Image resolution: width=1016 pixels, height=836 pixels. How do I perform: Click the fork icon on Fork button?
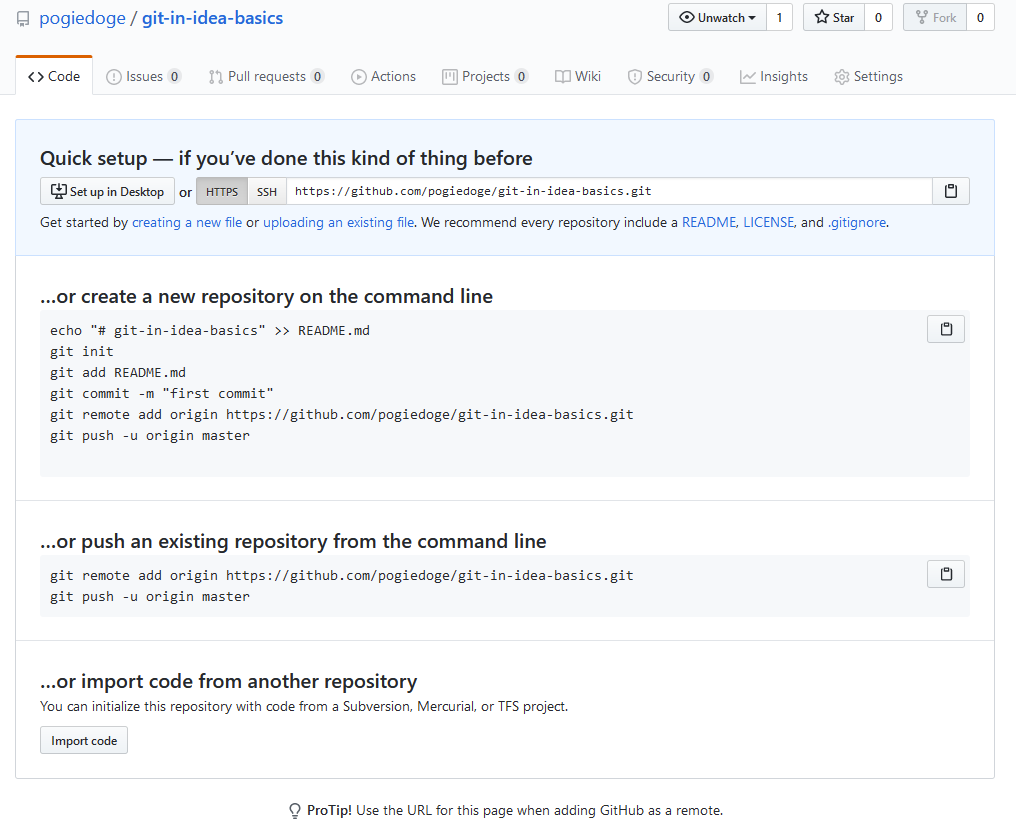click(921, 17)
